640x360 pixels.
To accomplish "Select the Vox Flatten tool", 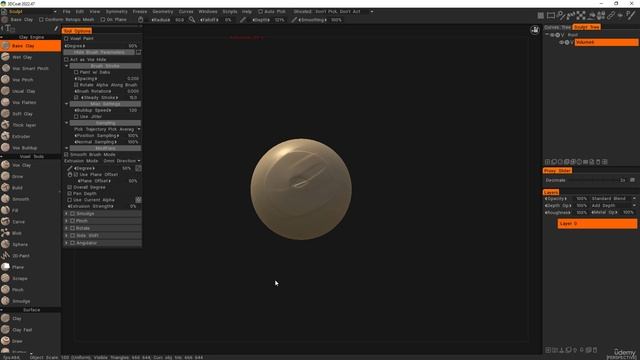I will (31, 102).
